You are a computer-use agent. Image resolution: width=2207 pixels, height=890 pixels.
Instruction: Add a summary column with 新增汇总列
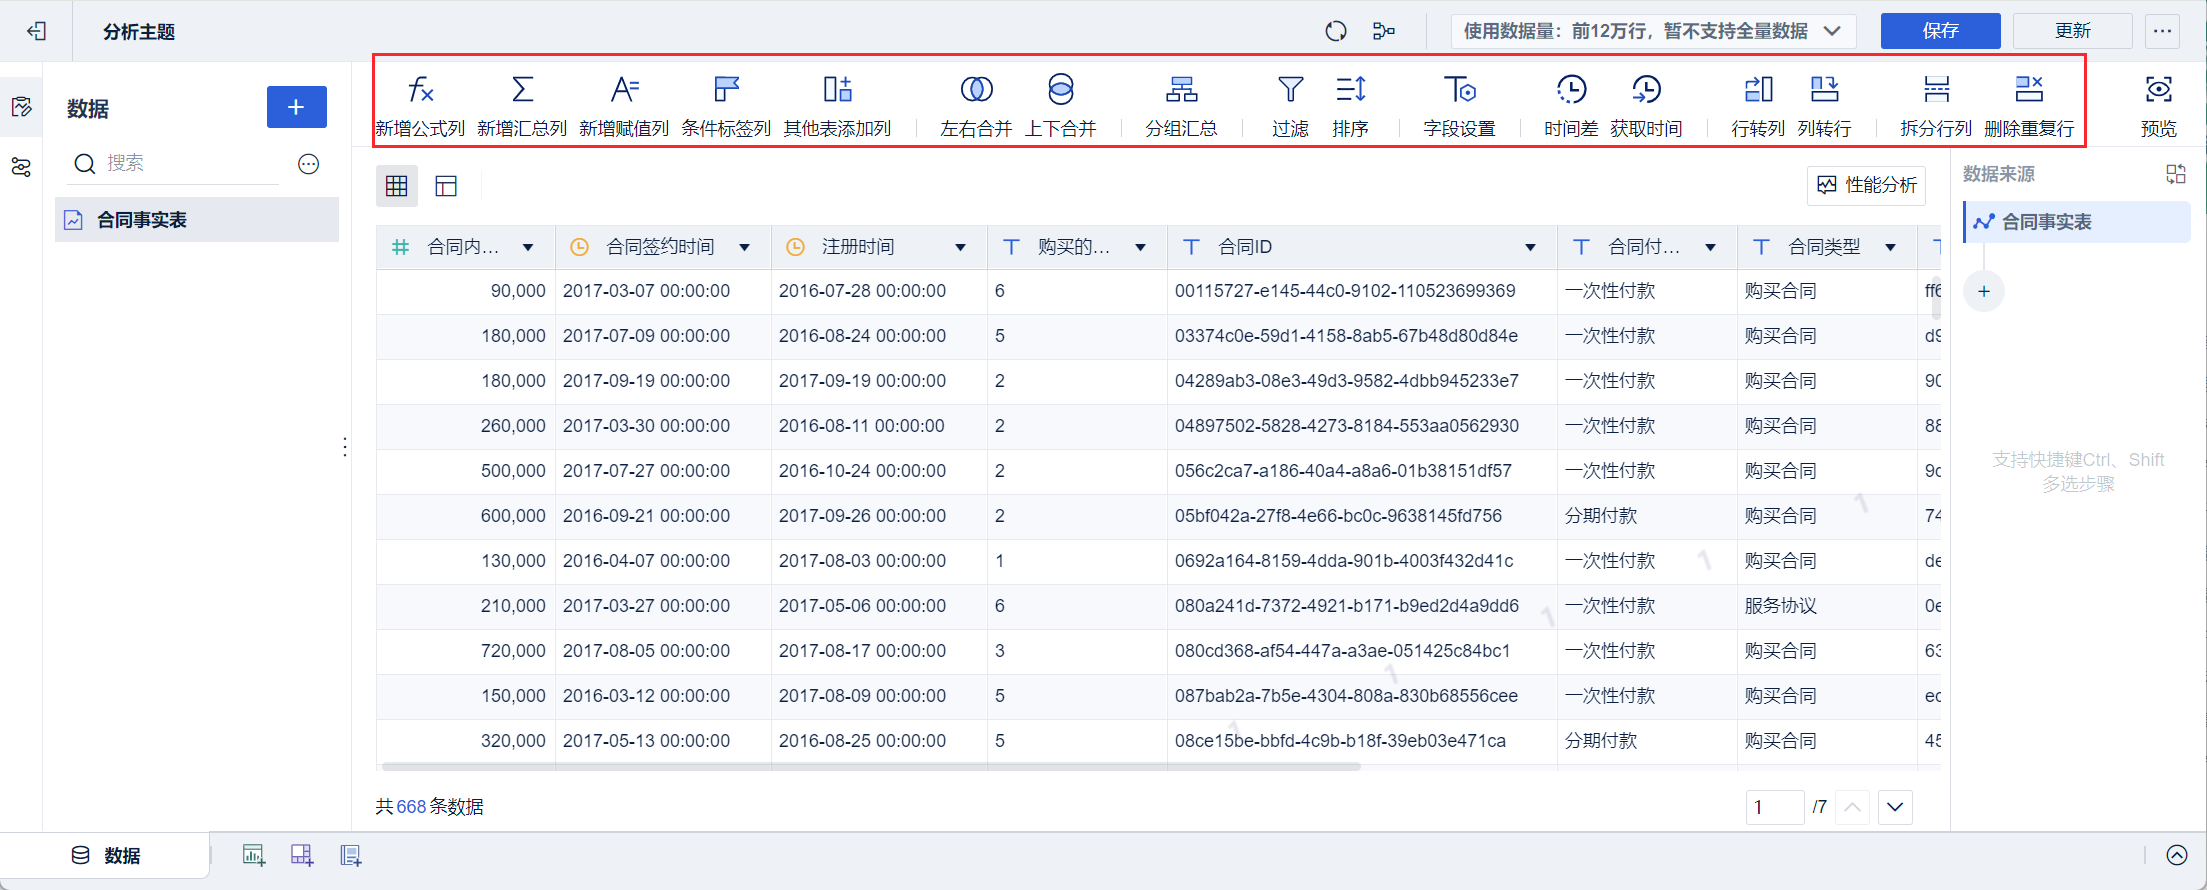pyautogui.click(x=522, y=105)
